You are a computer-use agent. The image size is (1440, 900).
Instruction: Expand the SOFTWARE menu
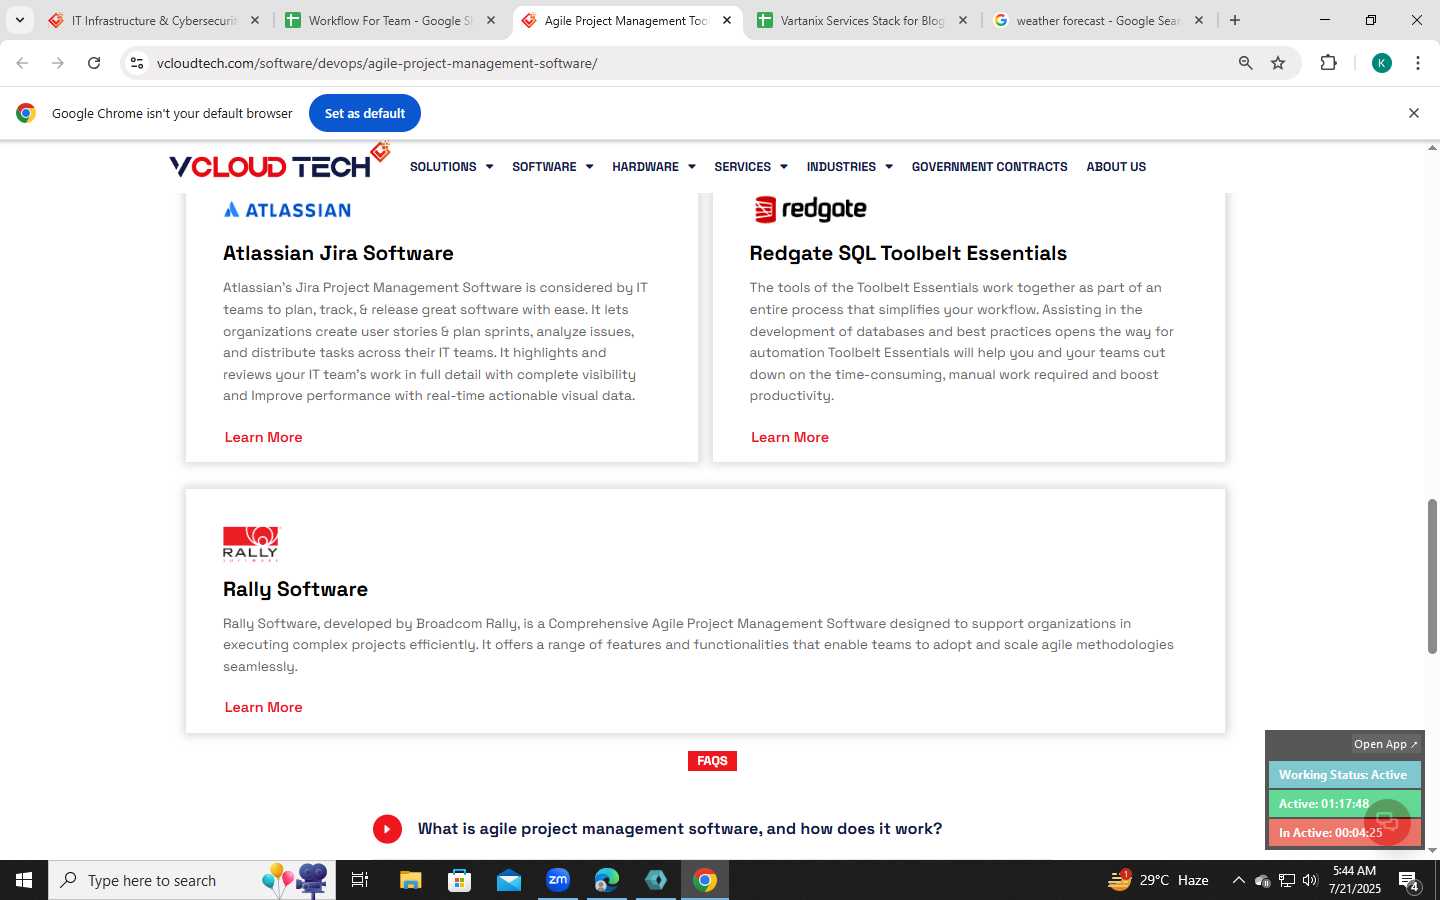coord(552,167)
